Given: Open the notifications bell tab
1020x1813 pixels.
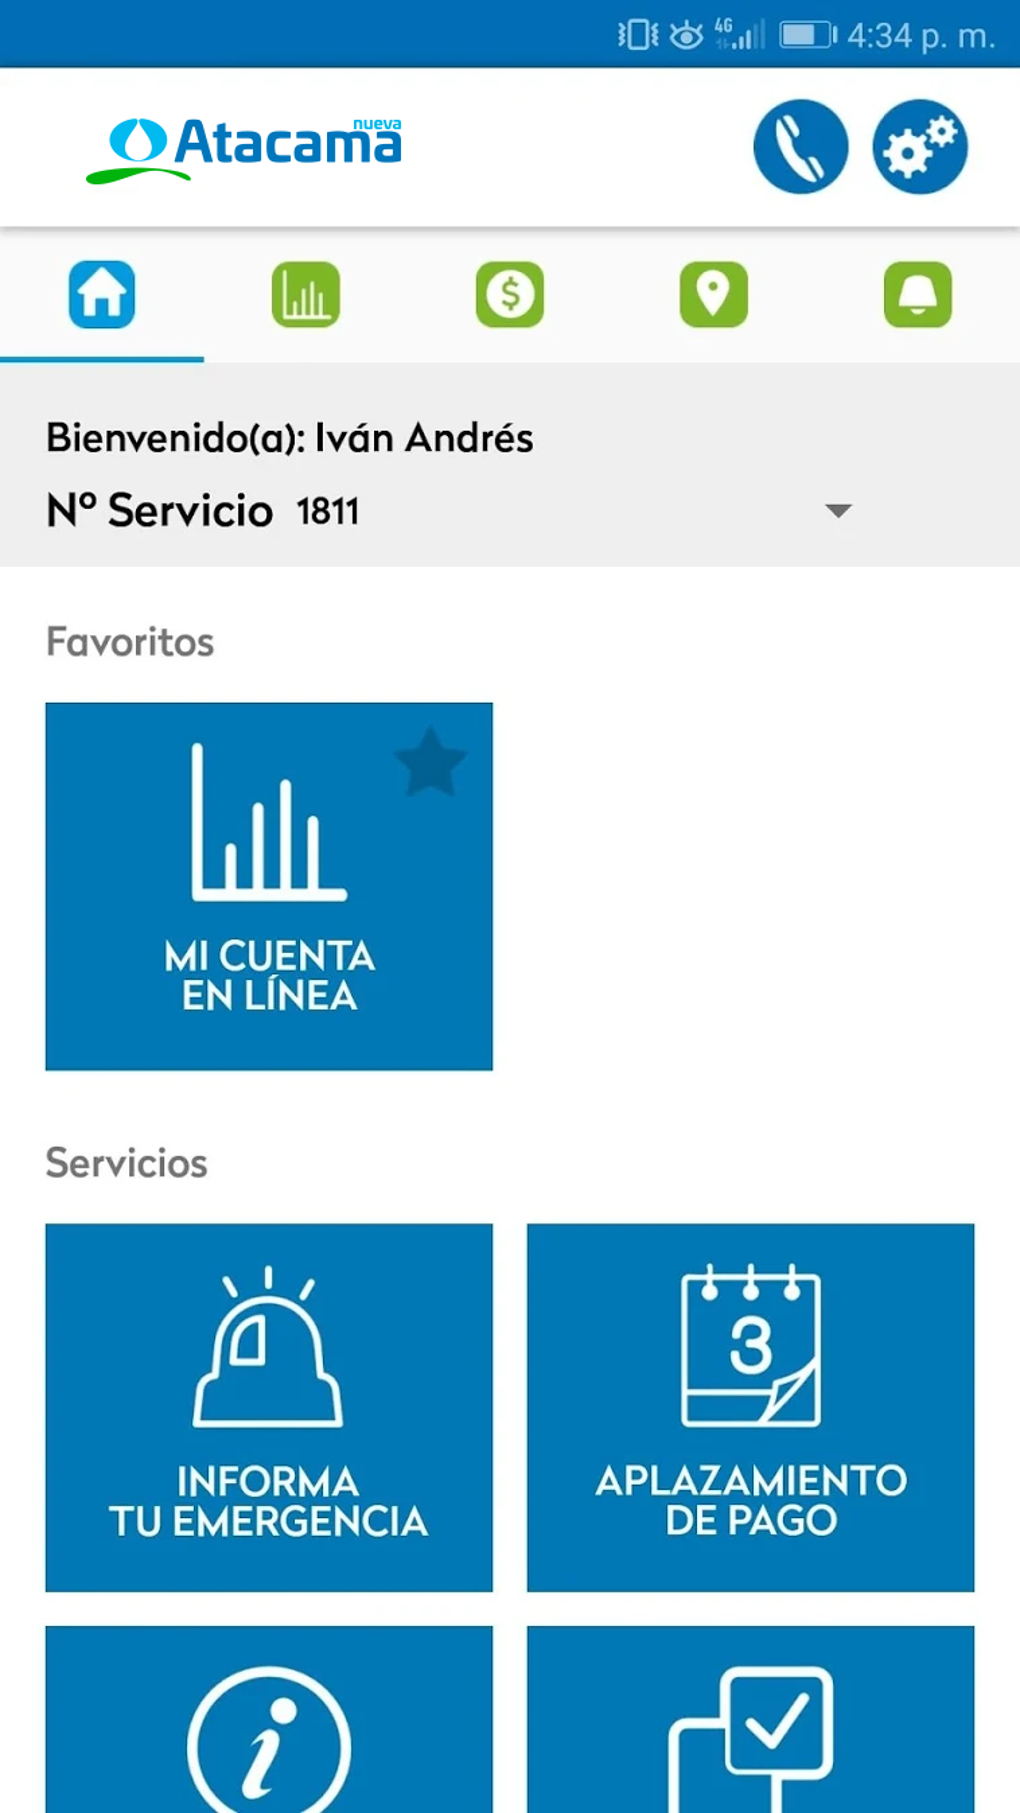Looking at the screenshot, I should pos(917,295).
